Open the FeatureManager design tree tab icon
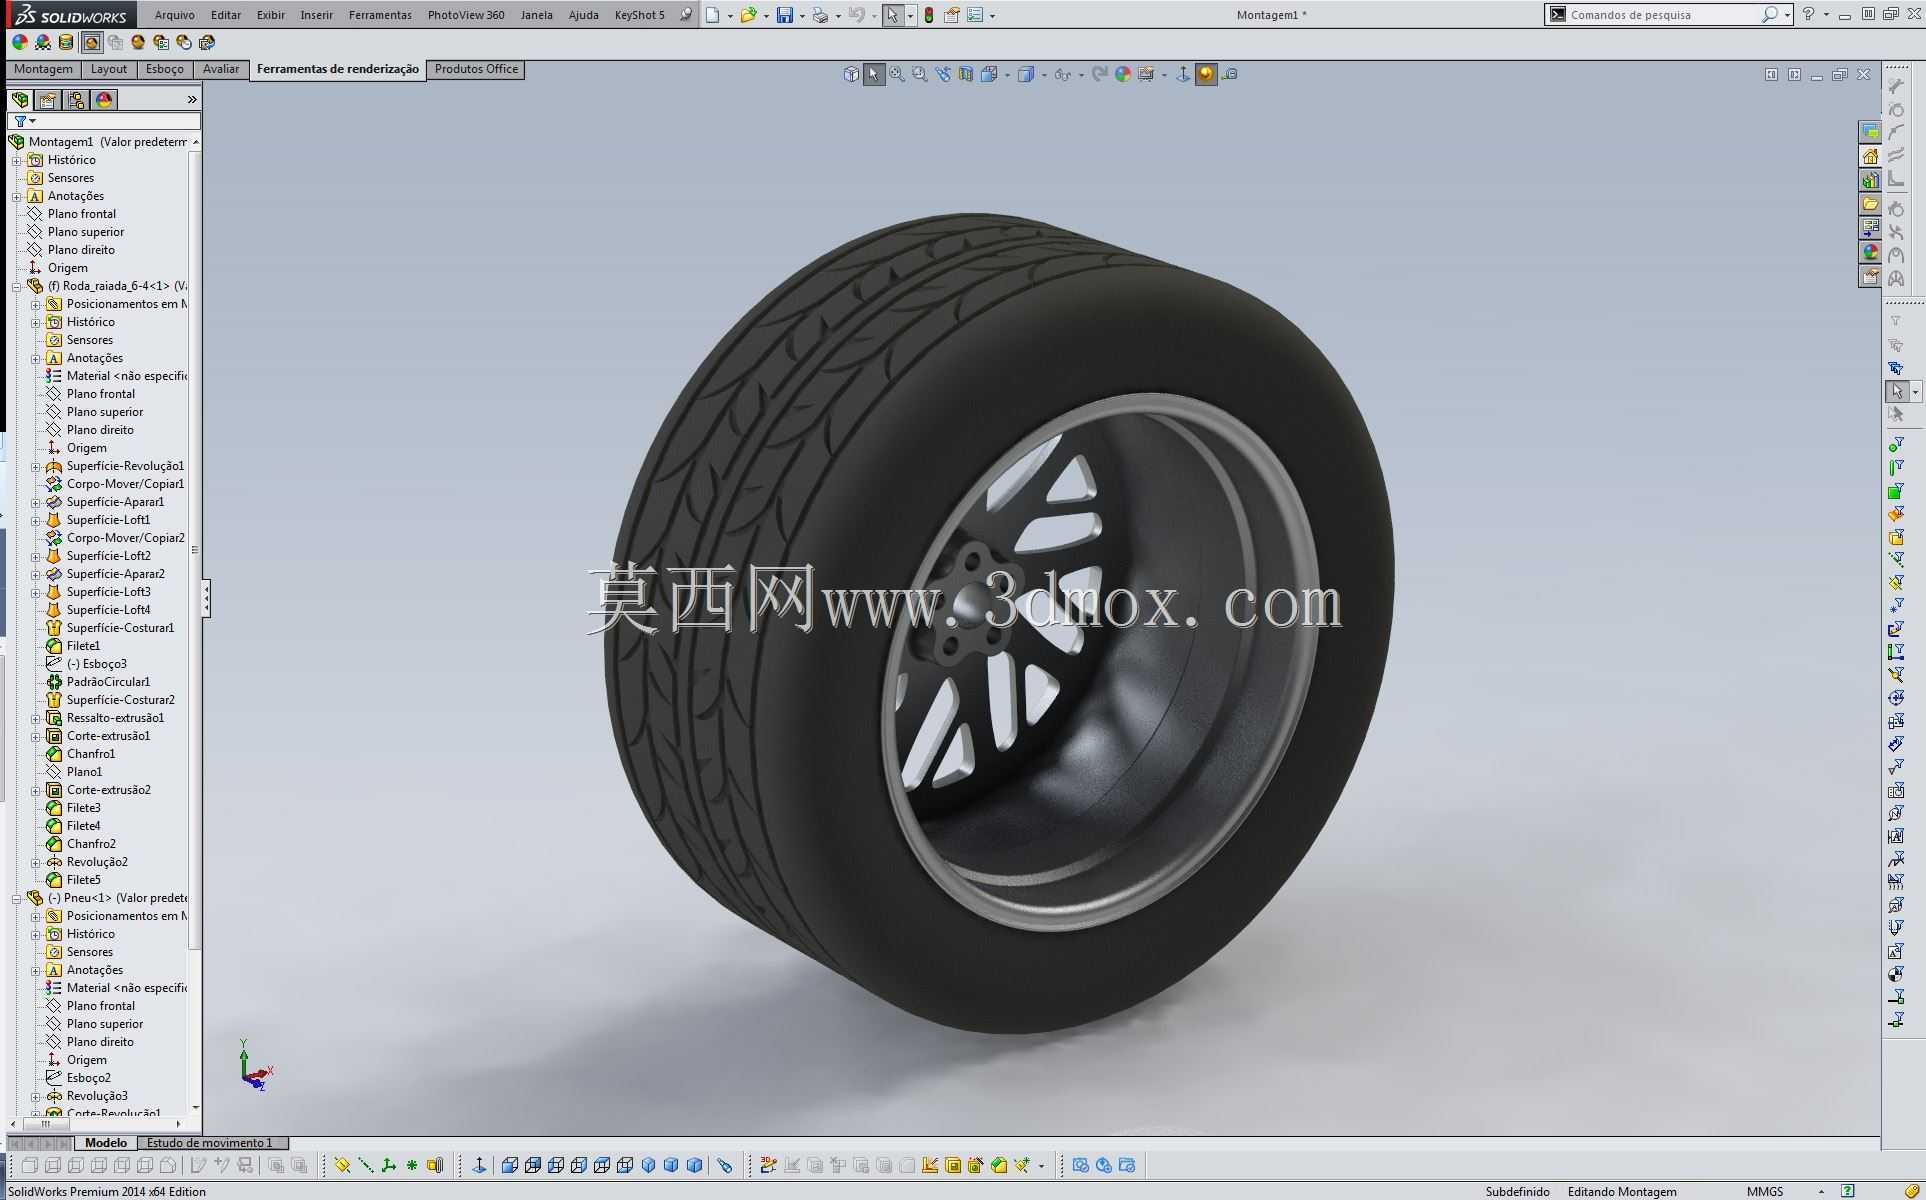This screenshot has height=1200, width=1926. coord(20,100)
